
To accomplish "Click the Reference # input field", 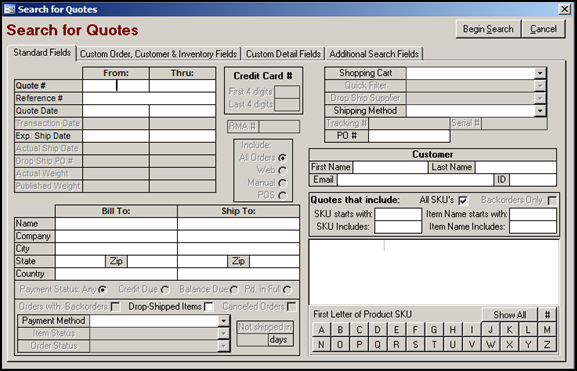I will coord(149,98).
